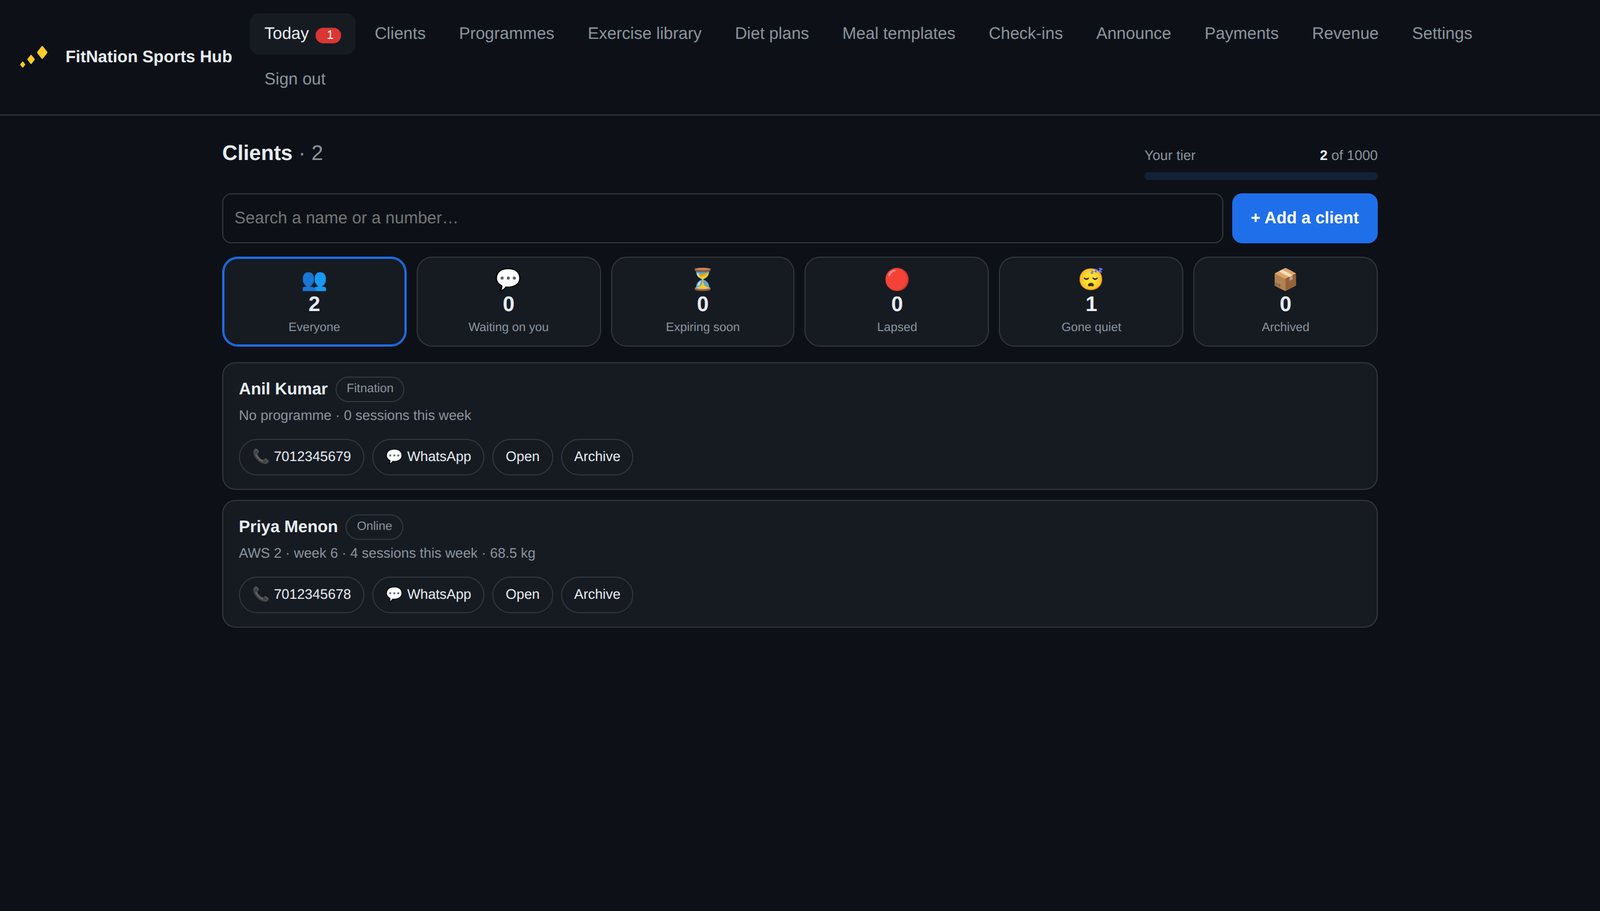Viewport: 1600px width, 911px height.
Task: Click the FitNation Sports Hub logo icon
Action: (34, 56)
